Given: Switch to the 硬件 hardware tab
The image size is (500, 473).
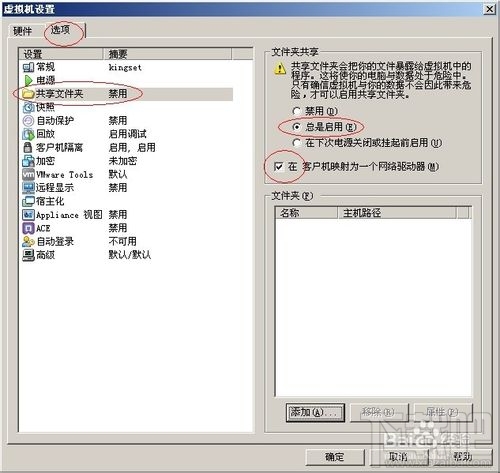Looking at the screenshot, I should click(x=23, y=31).
